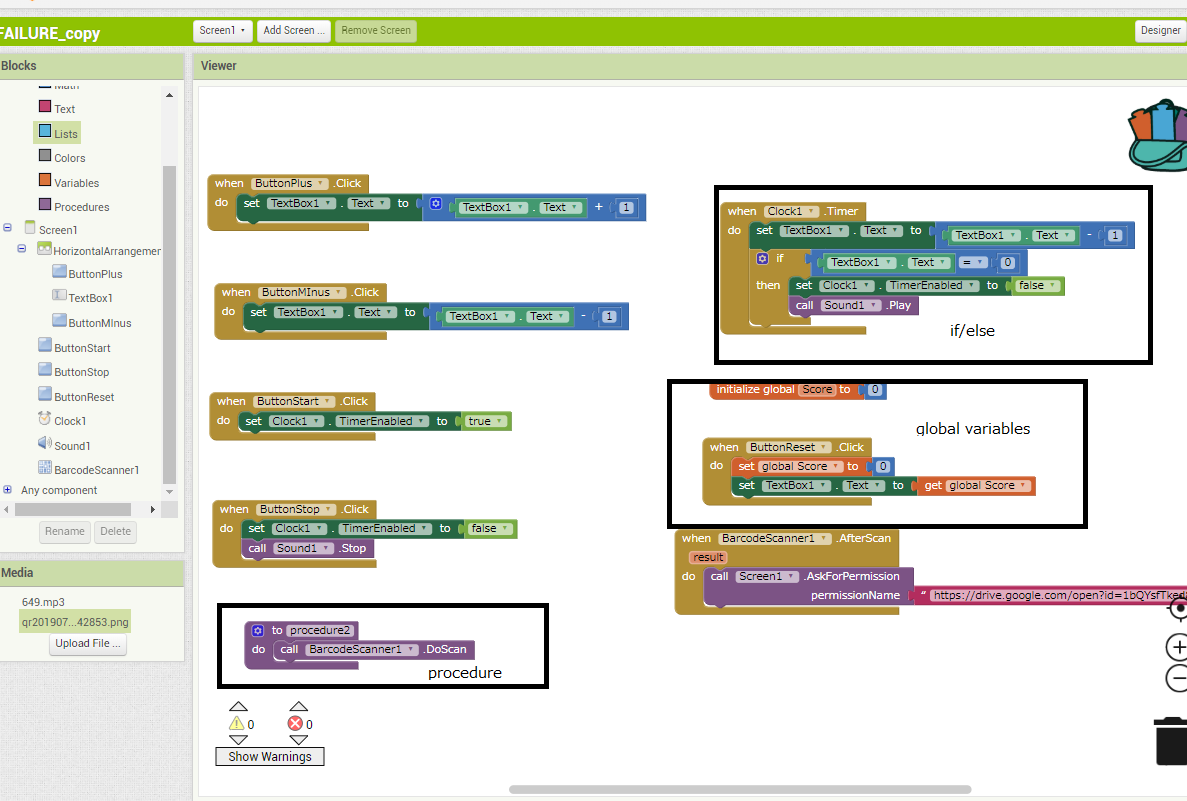Open false dropdown in ButtonStop block
This screenshot has height=801, width=1187.
point(505,529)
